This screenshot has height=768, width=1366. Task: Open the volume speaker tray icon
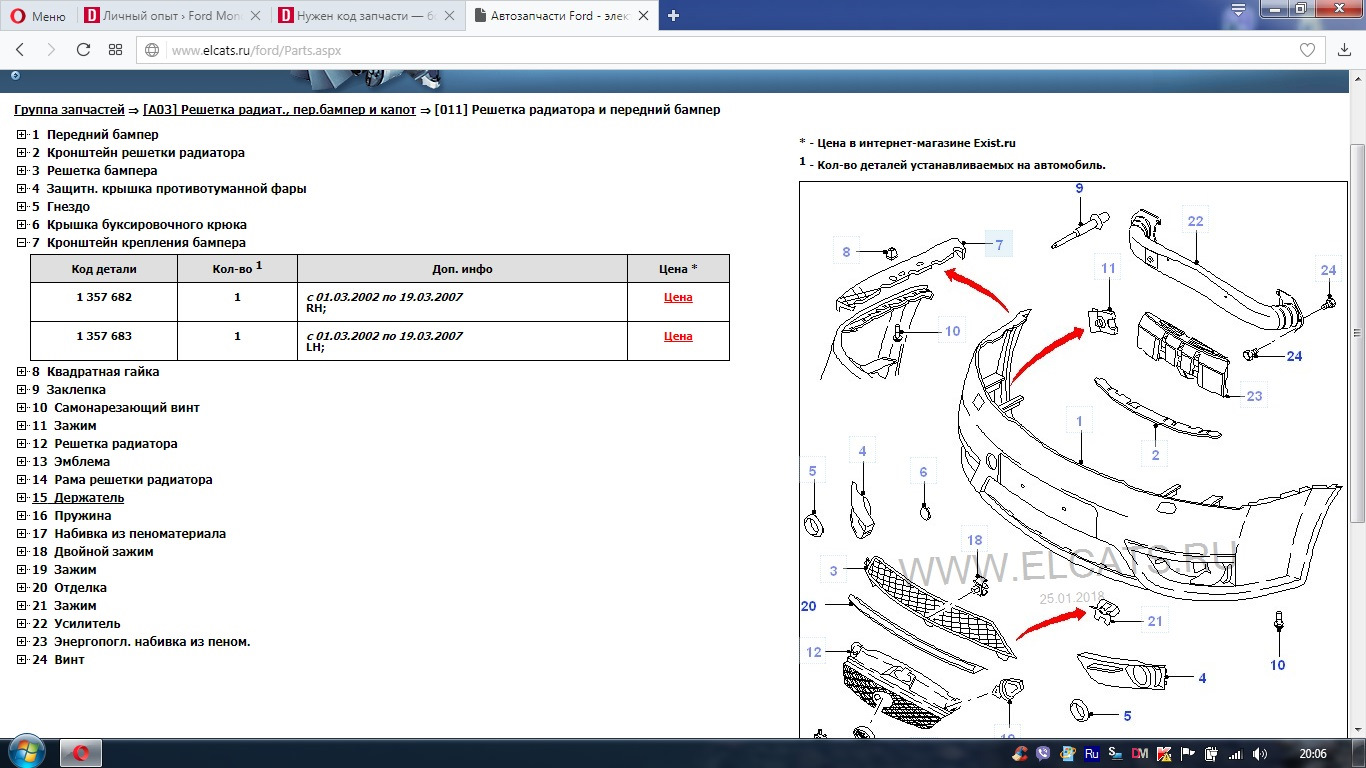click(1259, 754)
